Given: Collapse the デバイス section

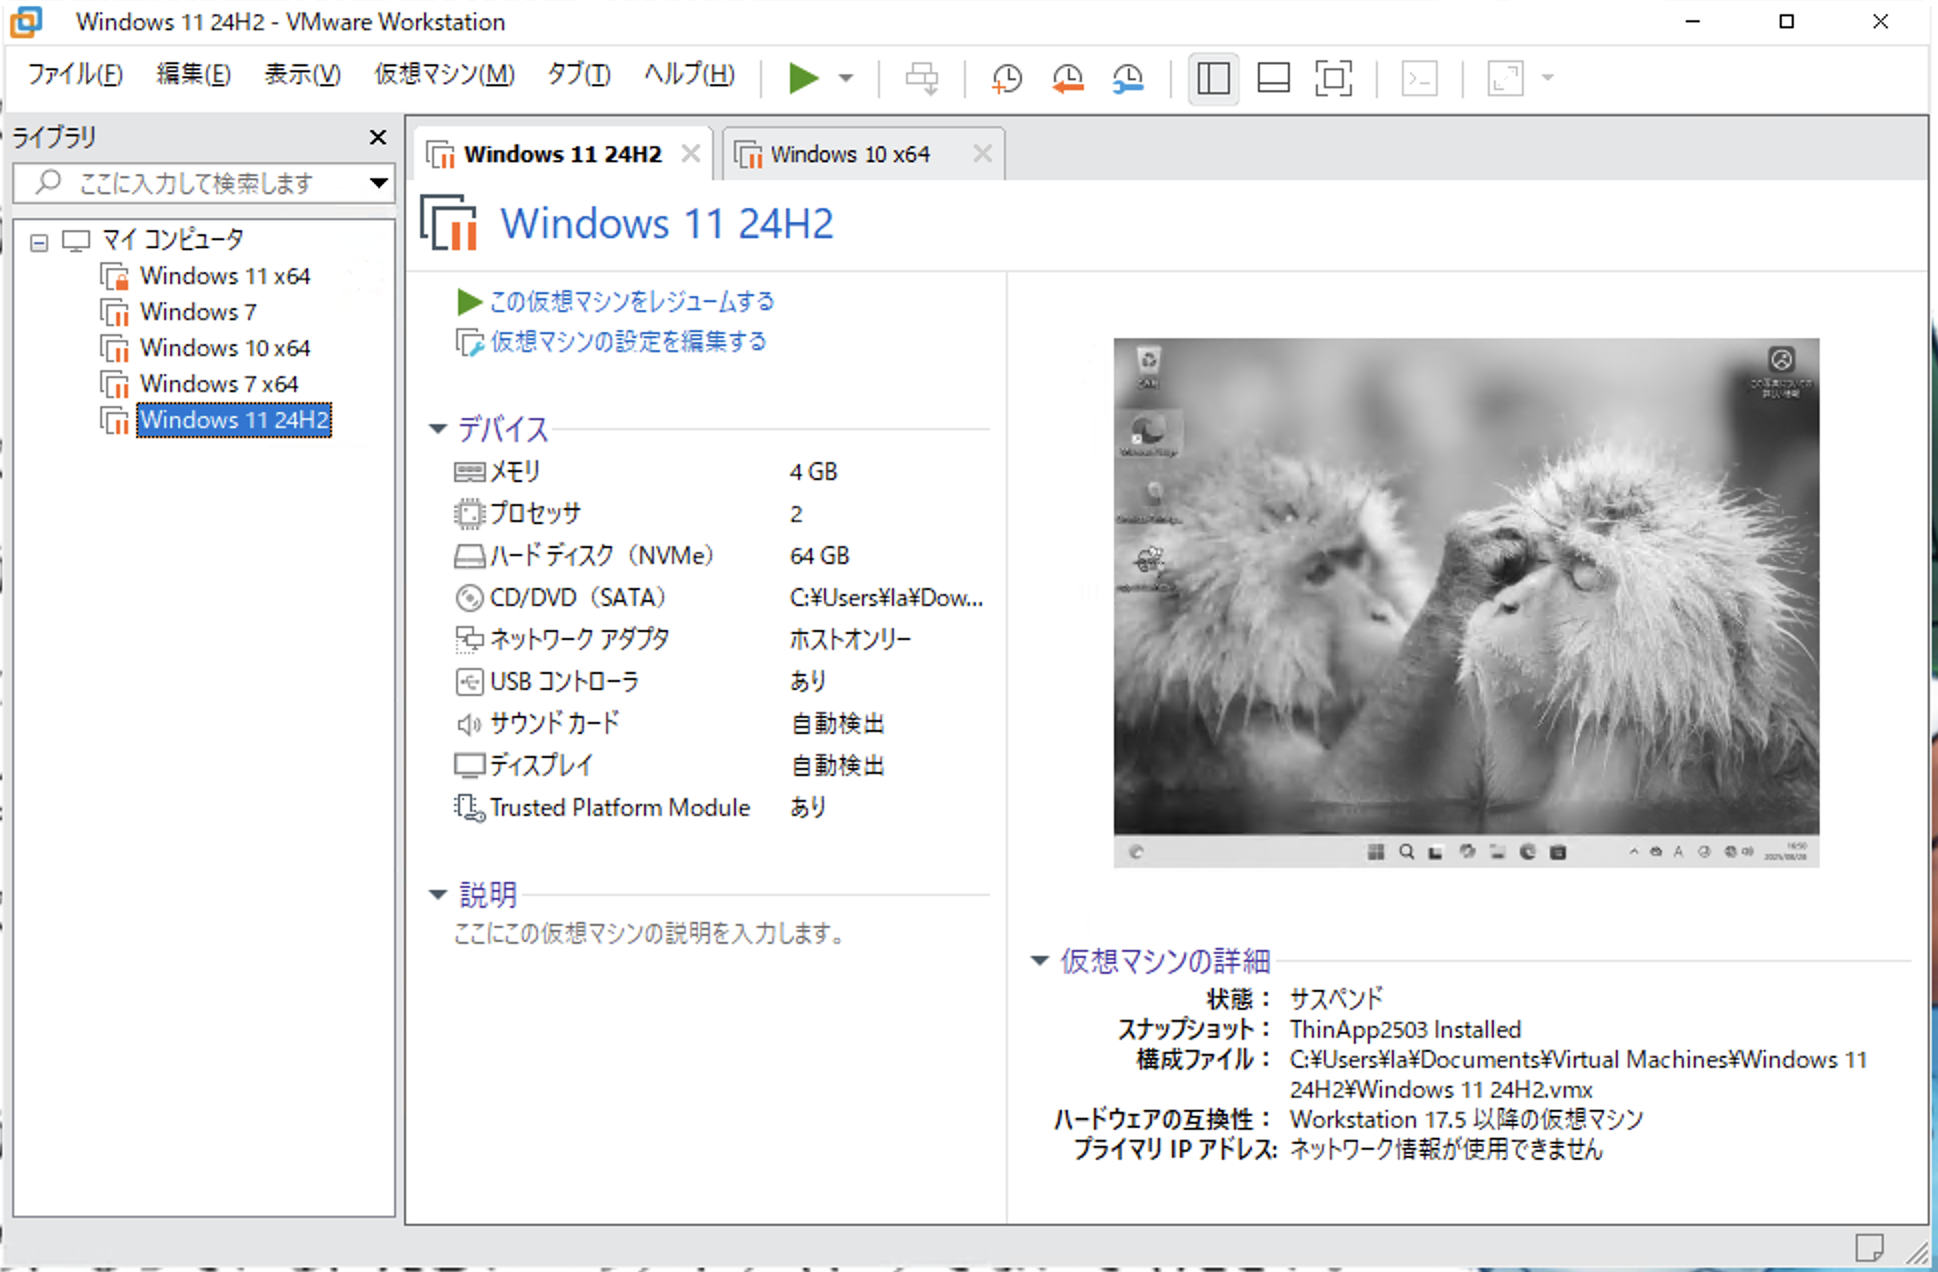Looking at the screenshot, I should 437,429.
